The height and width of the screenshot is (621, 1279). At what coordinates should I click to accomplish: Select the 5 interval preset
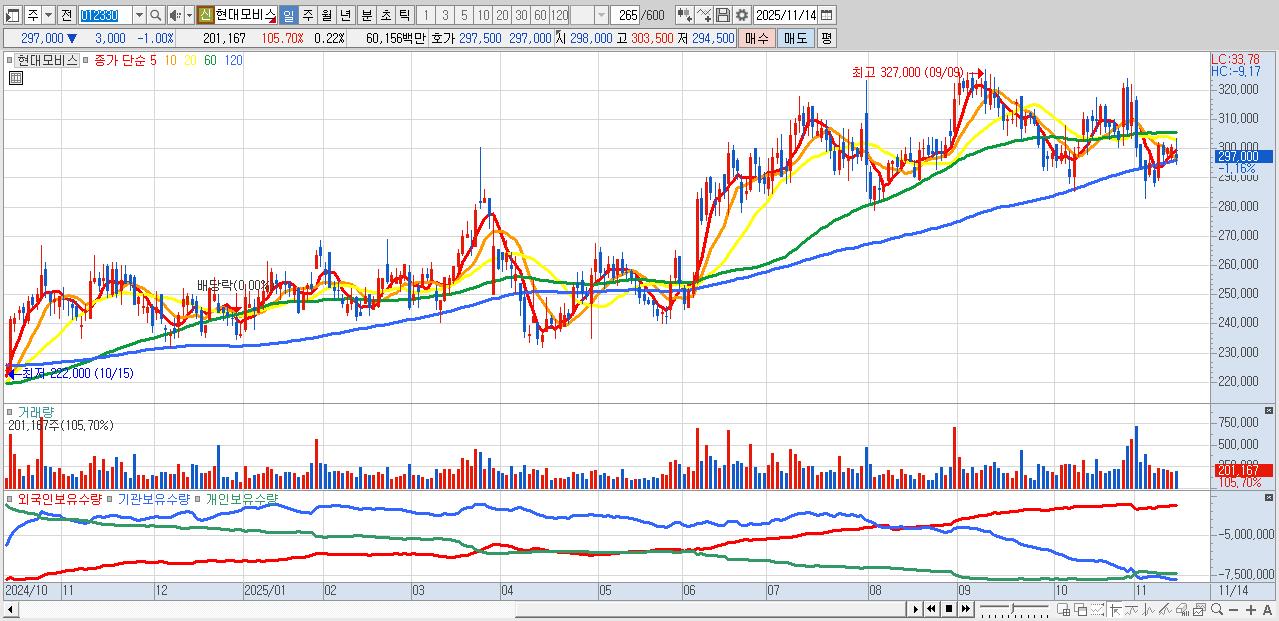[464, 15]
